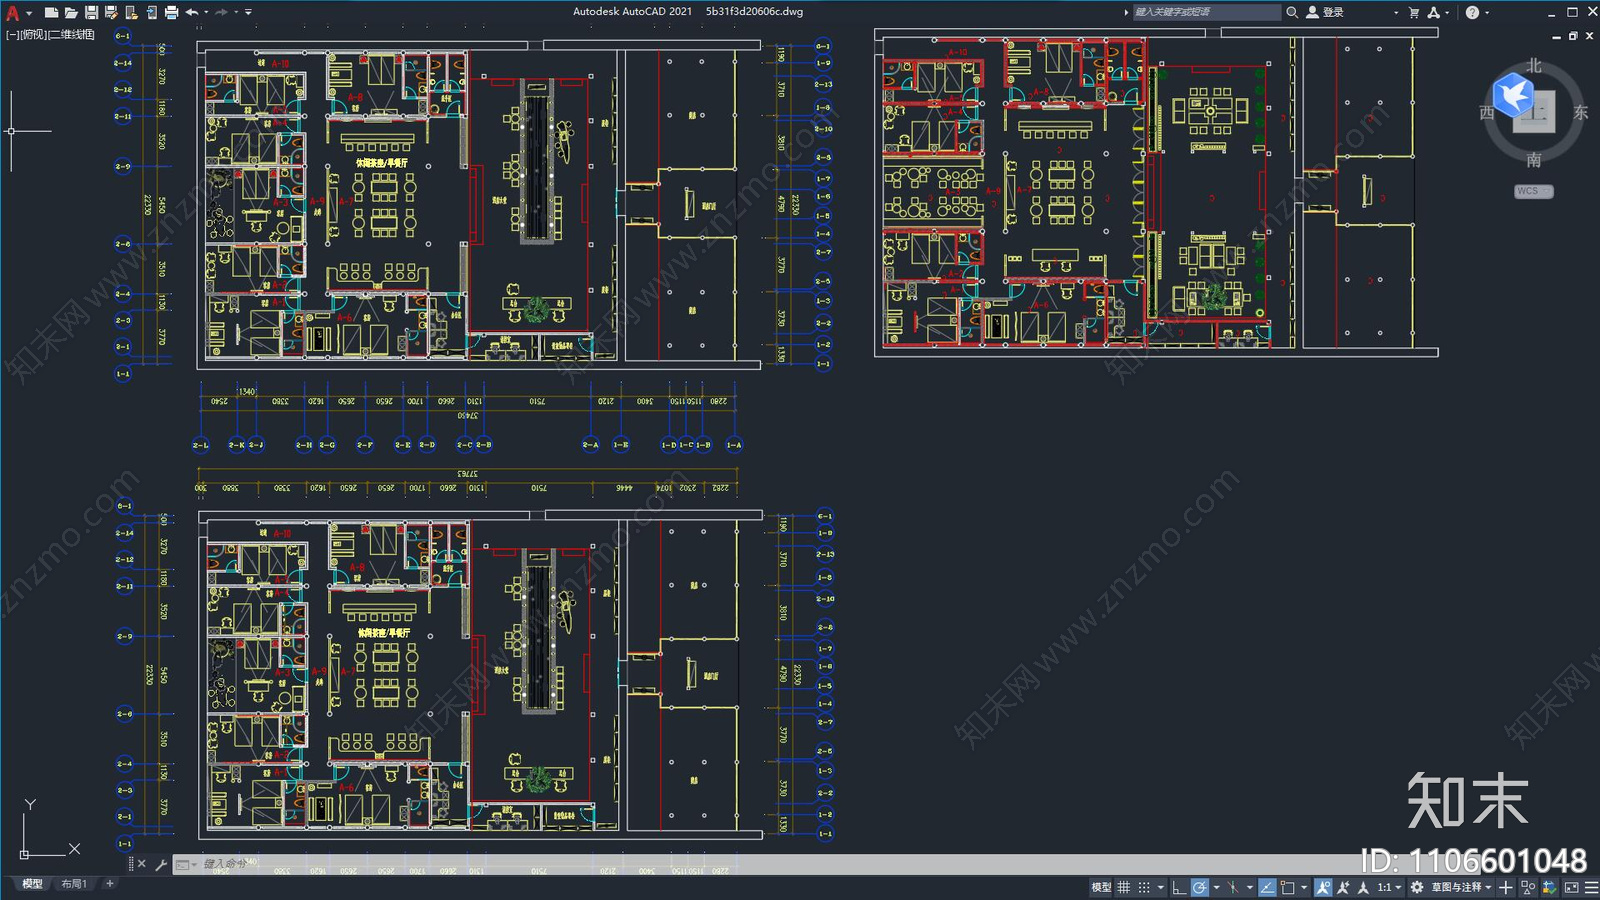Image resolution: width=1600 pixels, height=900 pixels.
Task: Open status bar customization menu icon
Action: point(1591,887)
